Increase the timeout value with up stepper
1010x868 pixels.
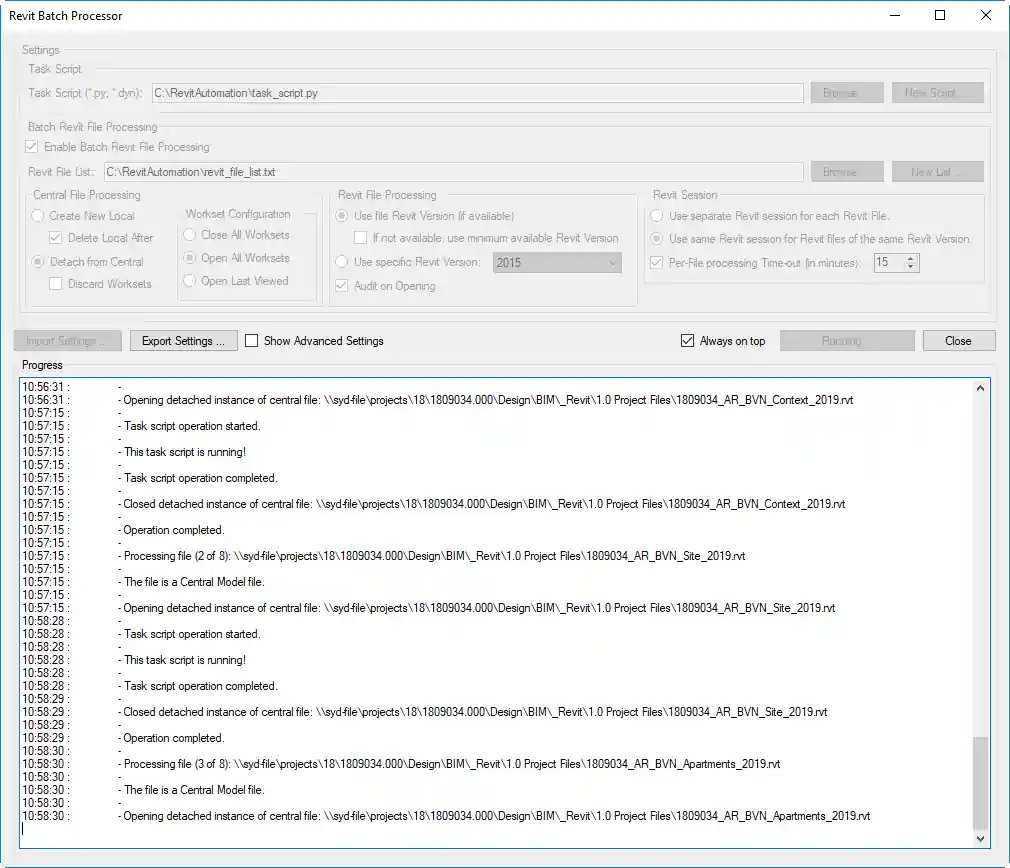pos(908,258)
